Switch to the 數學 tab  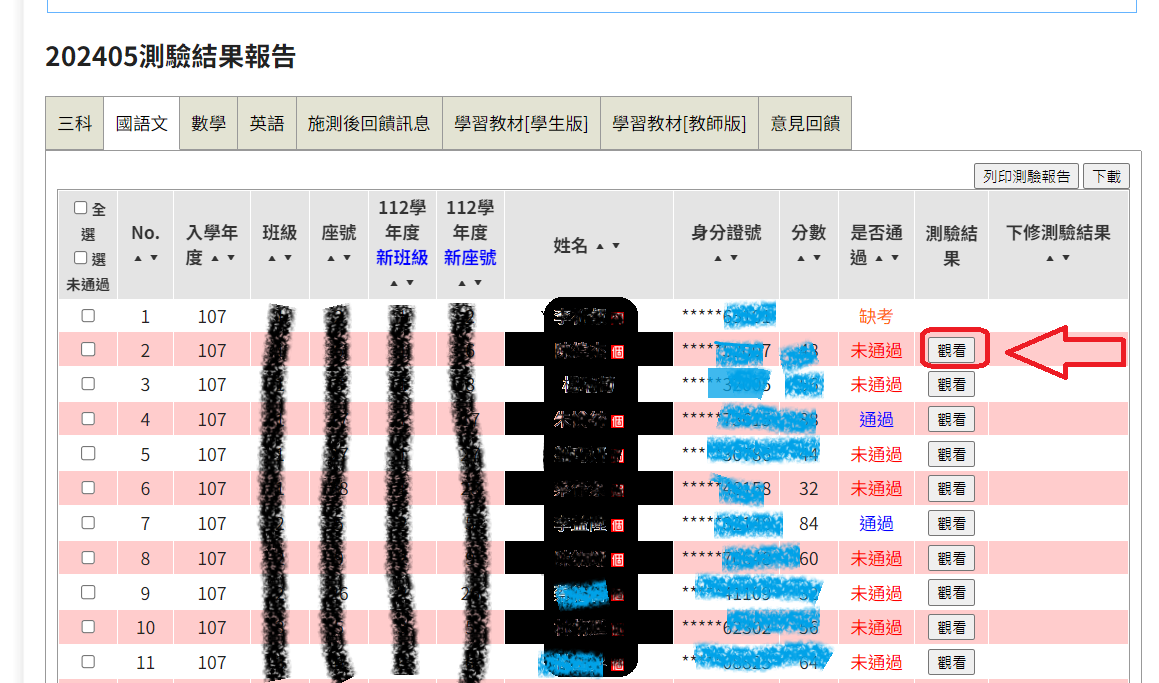(208, 124)
